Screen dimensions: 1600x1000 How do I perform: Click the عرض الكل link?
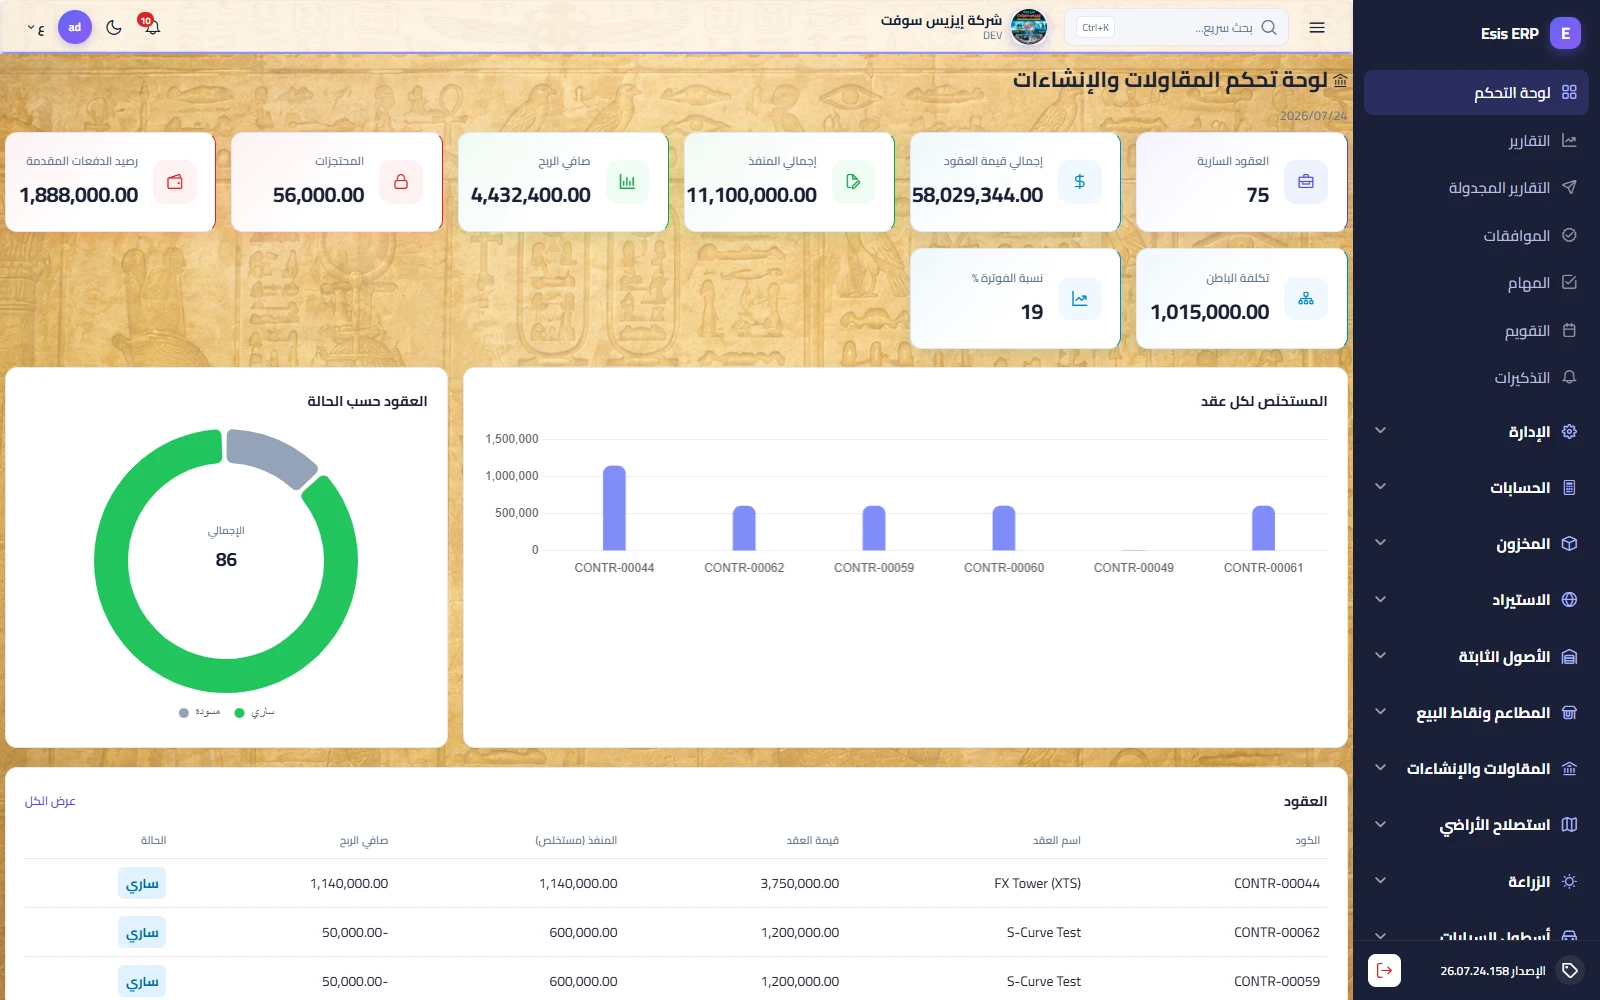(x=50, y=801)
